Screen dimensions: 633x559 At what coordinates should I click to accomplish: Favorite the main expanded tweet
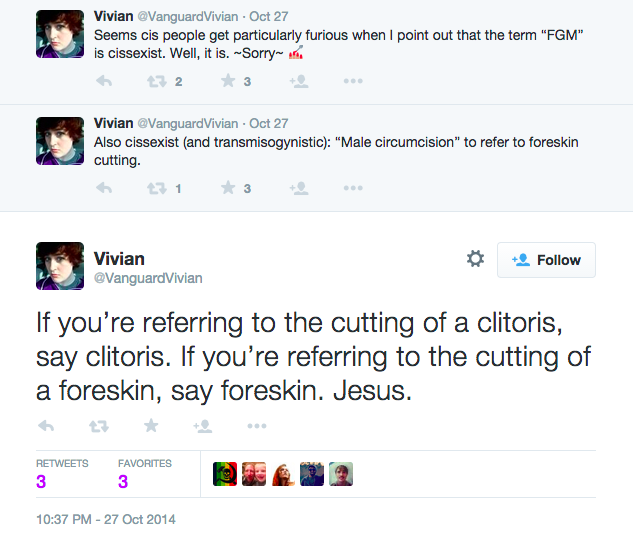click(151, 425)
